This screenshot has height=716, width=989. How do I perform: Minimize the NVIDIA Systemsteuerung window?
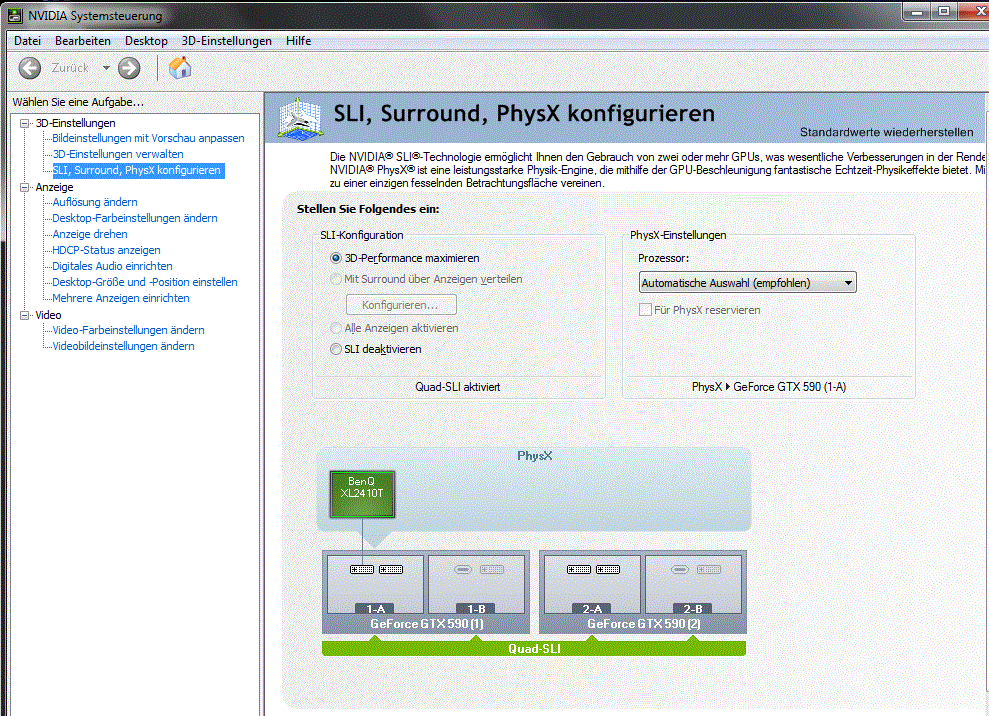click(x=917, y=11)
